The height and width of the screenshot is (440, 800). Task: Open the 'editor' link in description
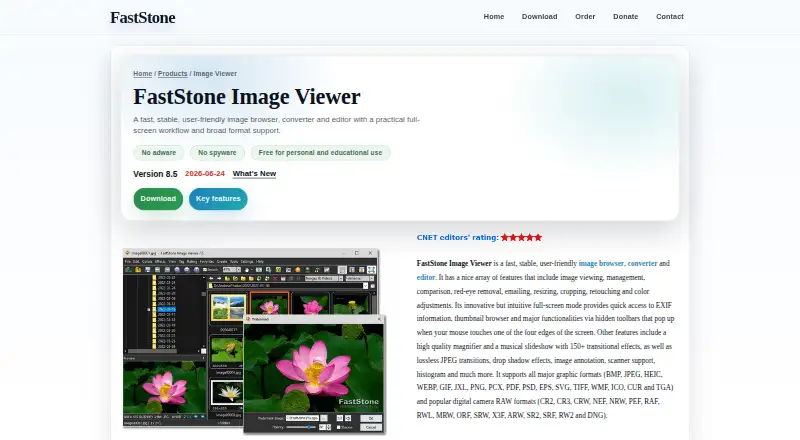pos(426,277)
